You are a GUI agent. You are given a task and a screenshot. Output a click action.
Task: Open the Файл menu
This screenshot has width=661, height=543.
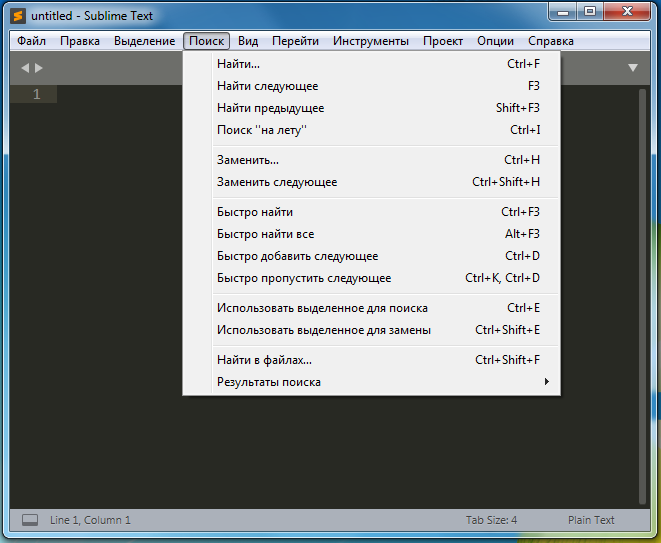(31, 41)
